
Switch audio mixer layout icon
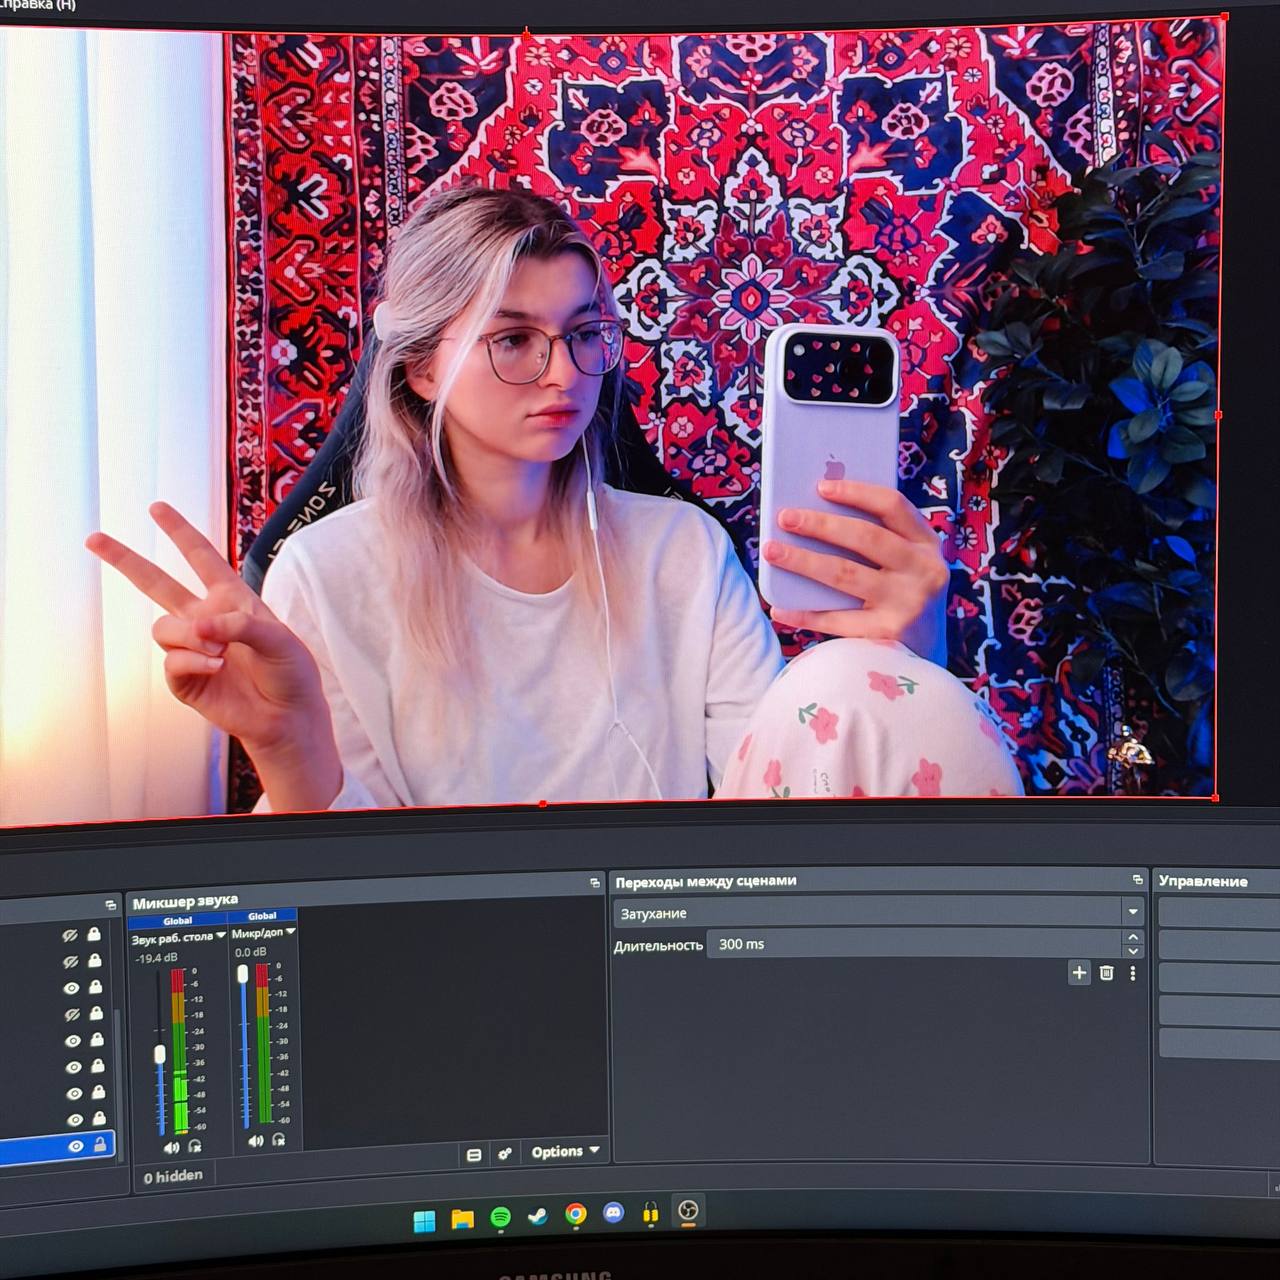pyautogui.click(x=474, y=1155)
